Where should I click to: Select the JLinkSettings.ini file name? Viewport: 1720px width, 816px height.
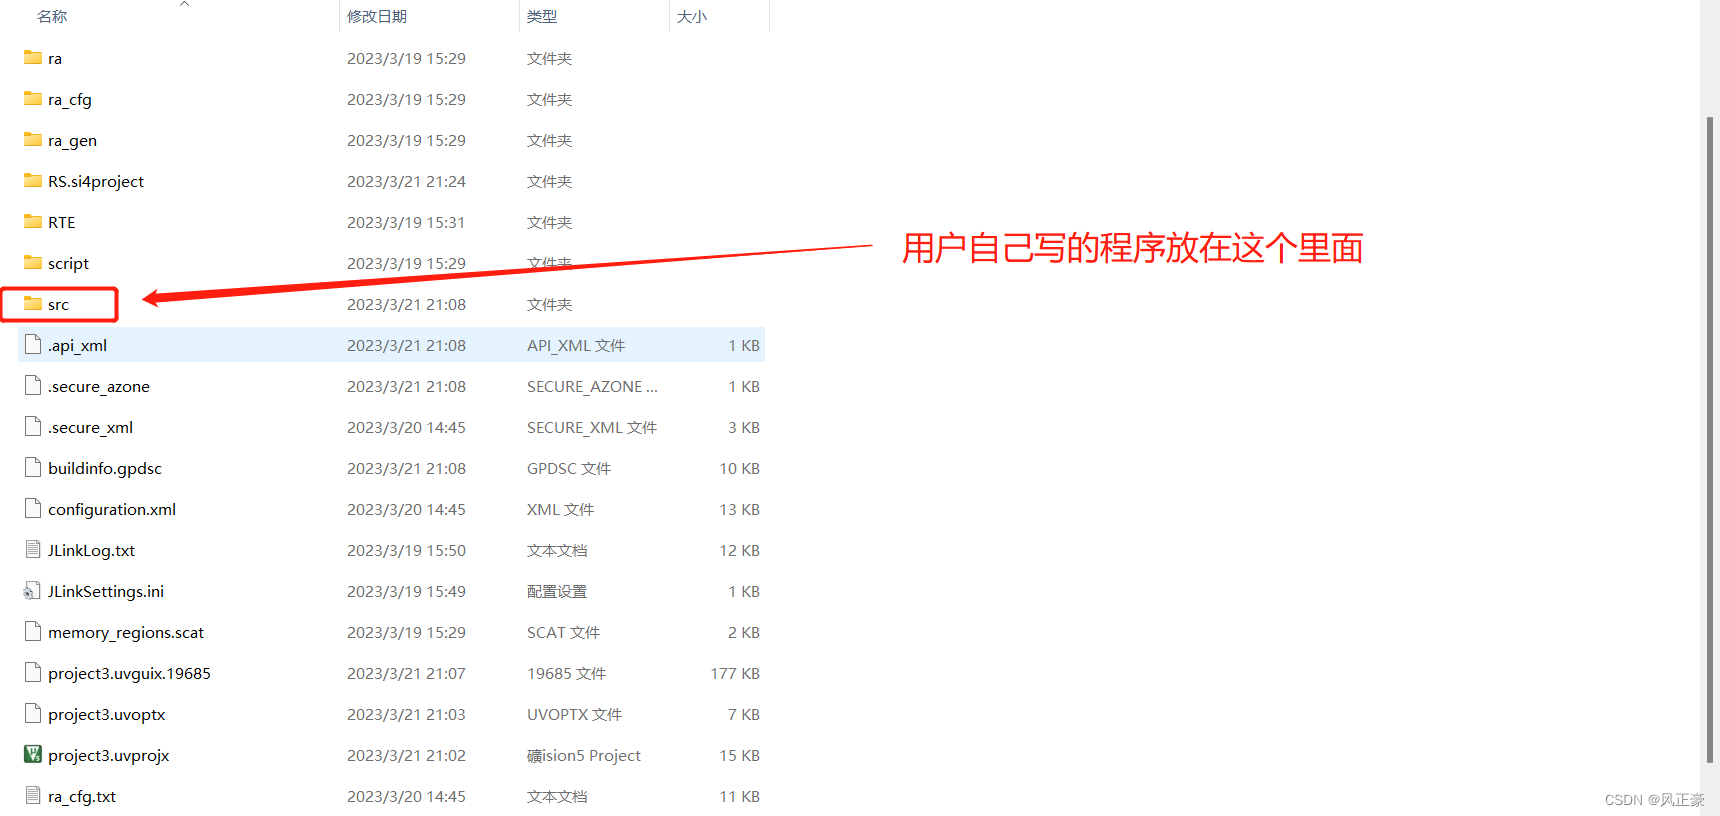pos(106,592)
